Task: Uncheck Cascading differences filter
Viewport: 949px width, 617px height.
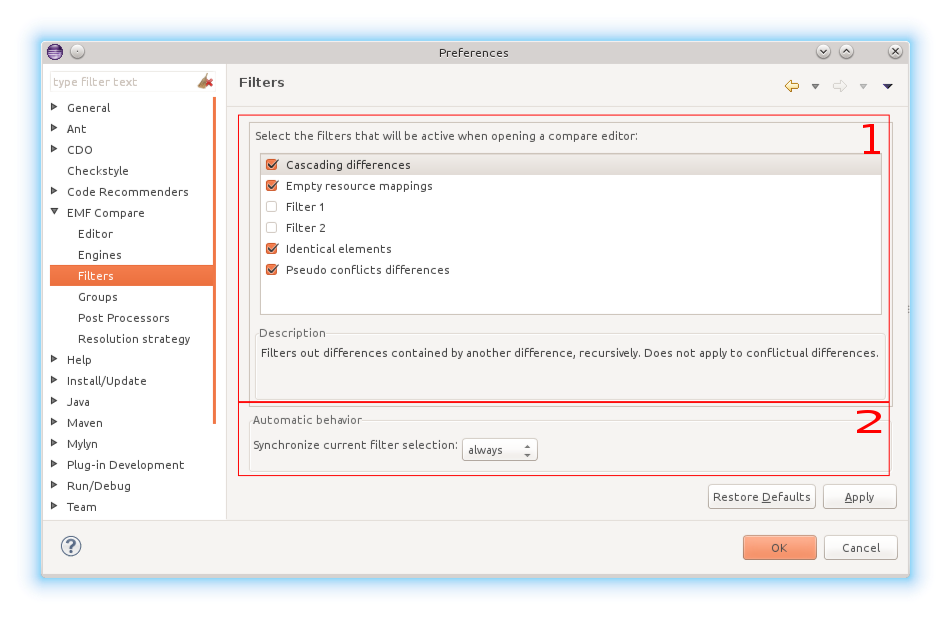Action: click(x=271, y=165)
